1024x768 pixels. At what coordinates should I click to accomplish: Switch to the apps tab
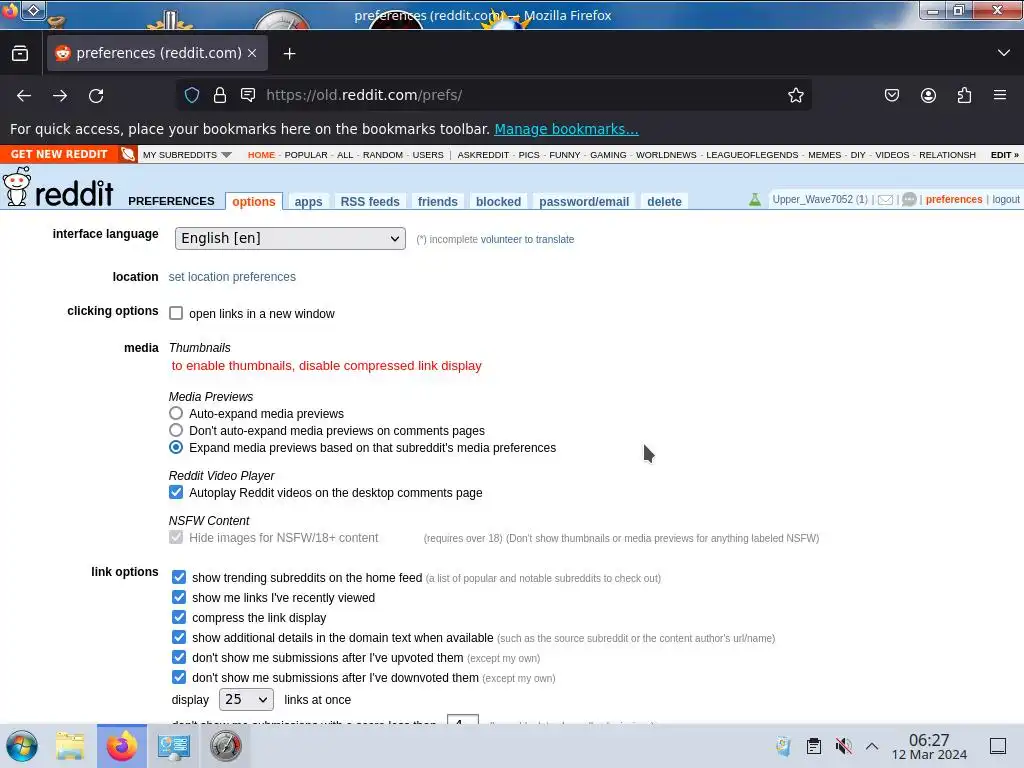(x=308, y=202)
